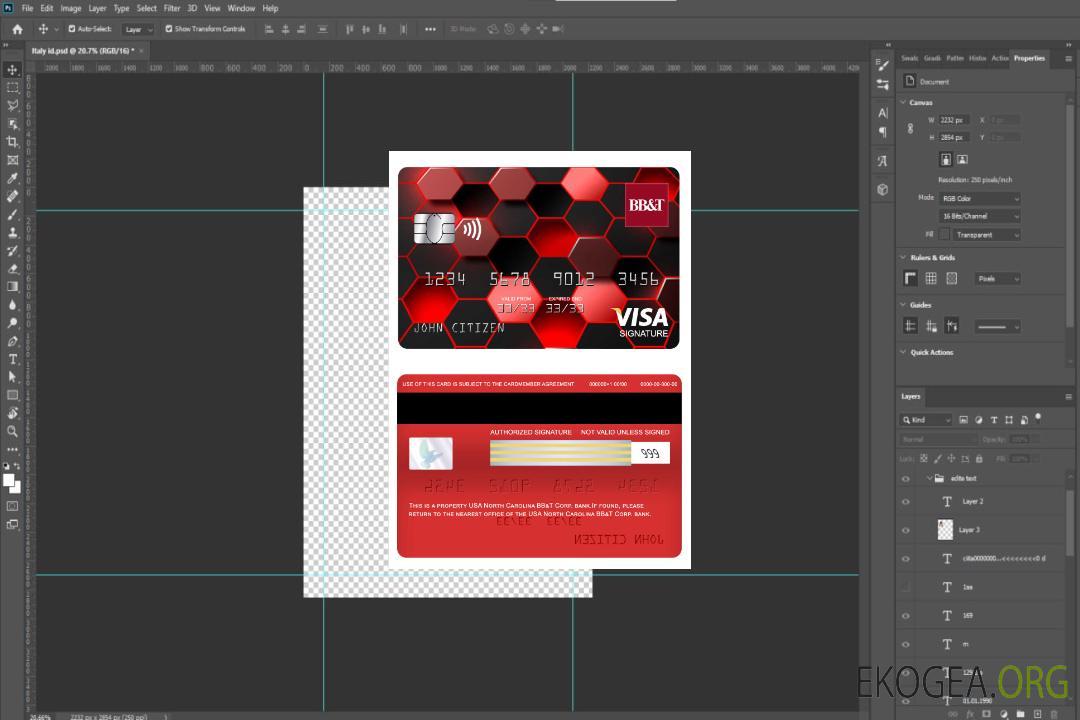
Task: Select the Clone Stamp tool
Action: [x=12, y=232]
